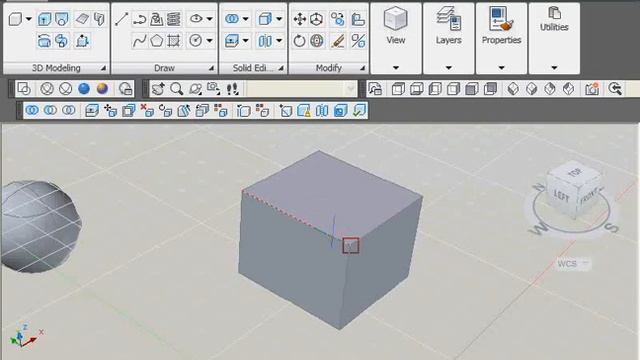Select the 3D Zoom magnifier tool
Viewport: 640px width, 360px height.
[177, 89]
